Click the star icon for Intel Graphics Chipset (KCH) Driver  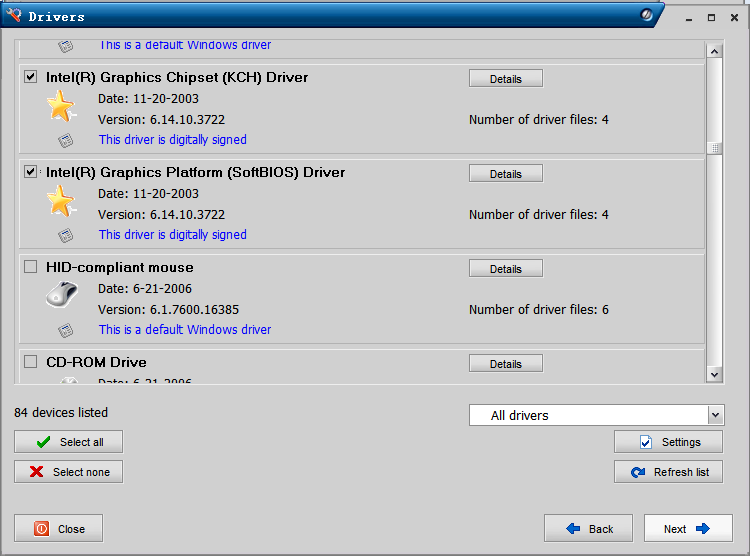[x=61, y=106]
